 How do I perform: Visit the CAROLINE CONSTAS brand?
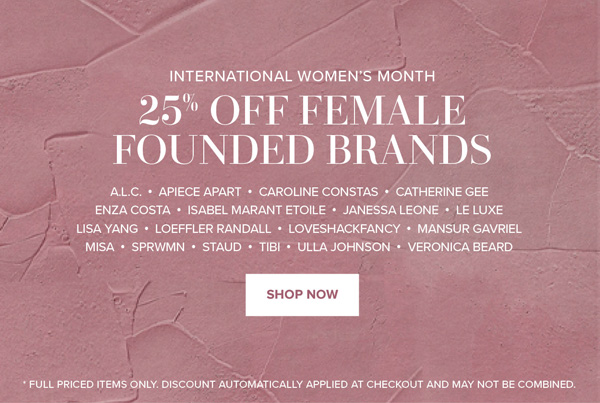318,192
